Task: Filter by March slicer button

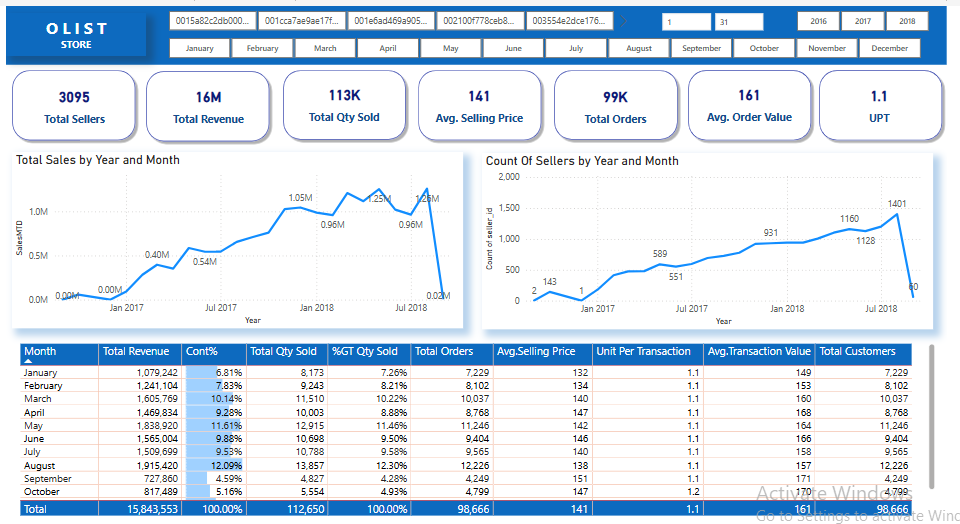Action: [325, 48]
